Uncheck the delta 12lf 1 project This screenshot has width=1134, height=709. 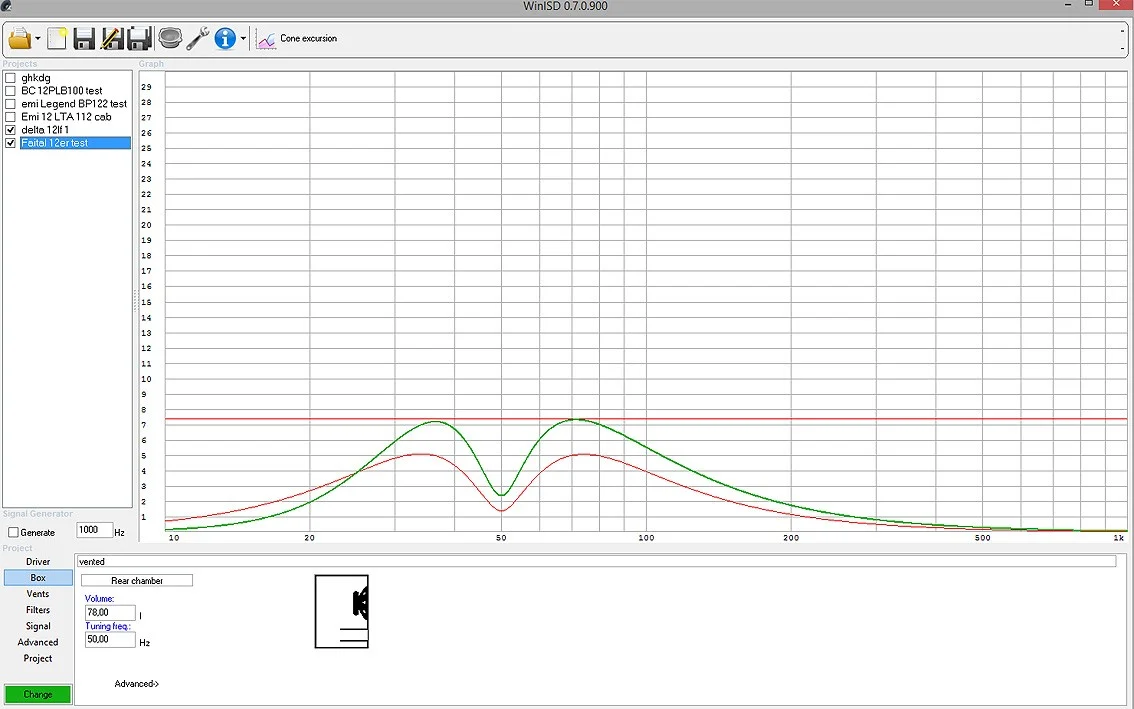[x=11, y=130]
